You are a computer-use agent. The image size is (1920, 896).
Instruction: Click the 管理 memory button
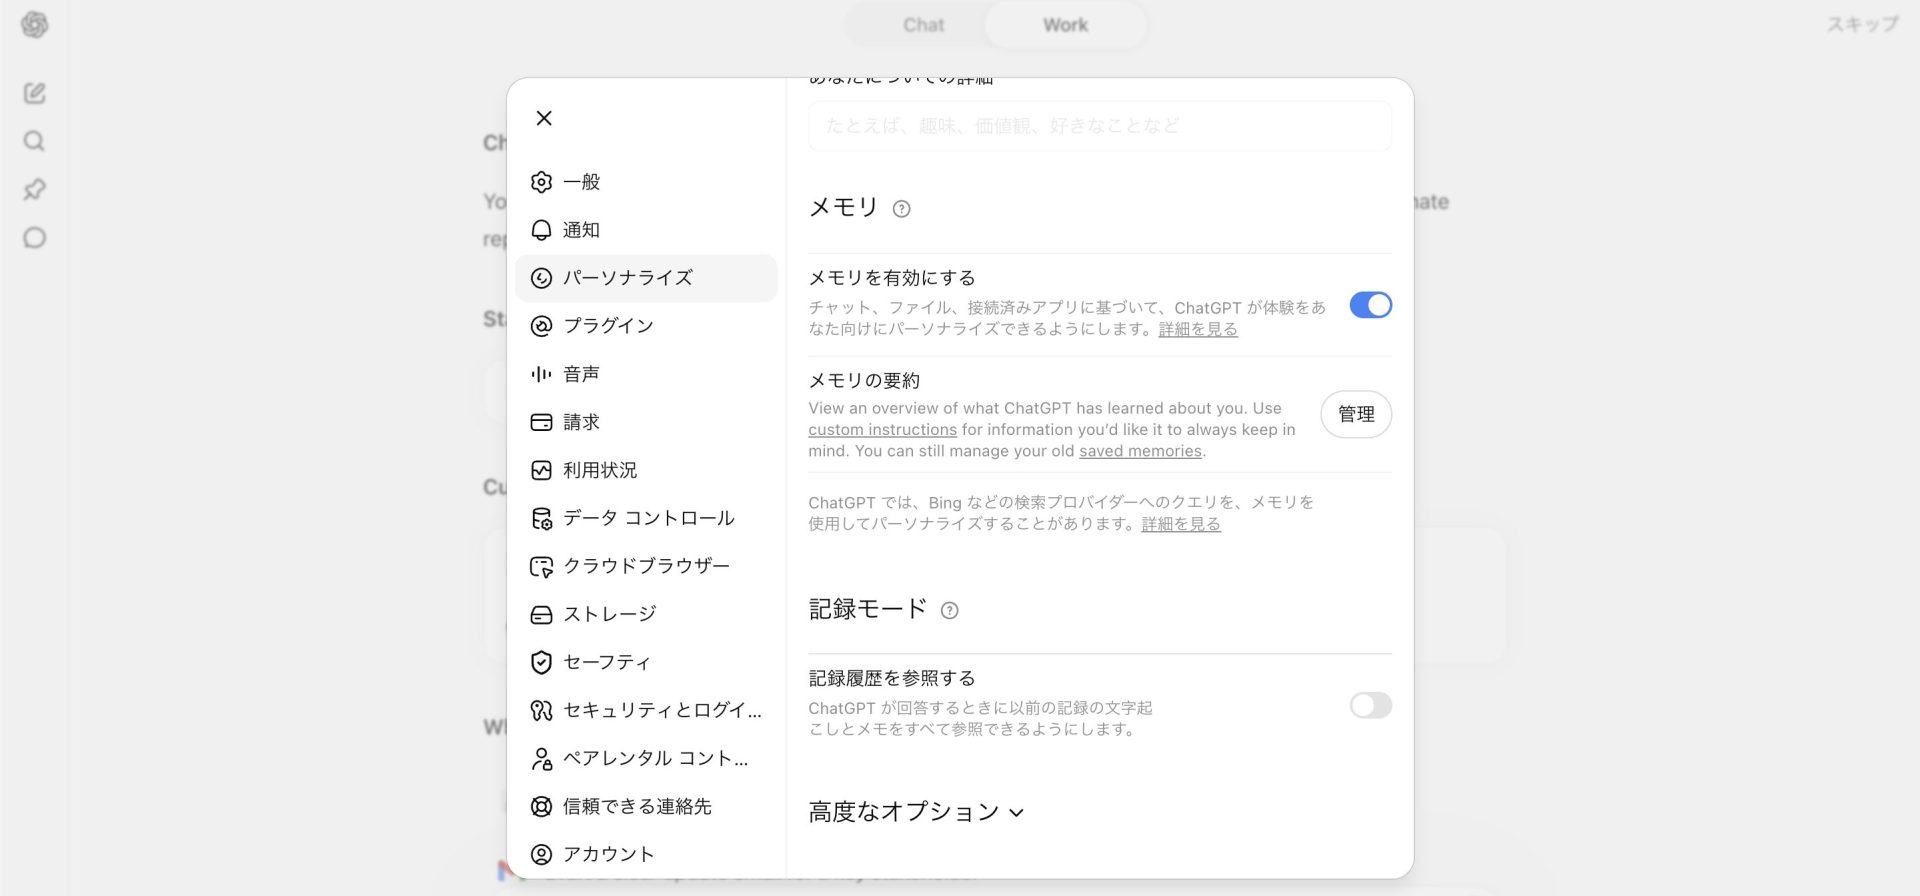pyautogui.click(x=1356, y=414)
